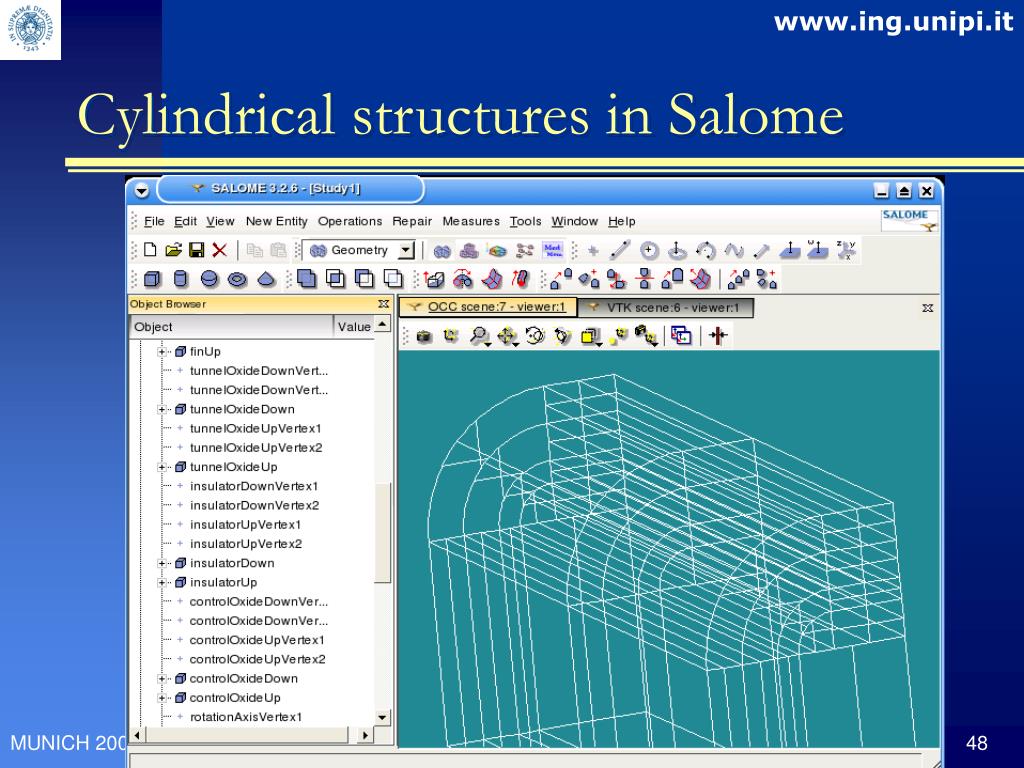This screenshot has width=1024, height=768.
Task: Create a Sphere primitive
Action: [x=209, y=280]
